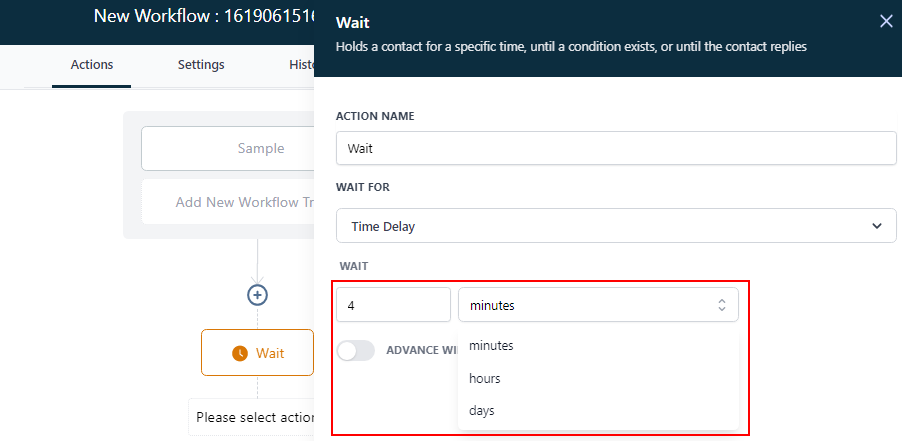Expand the Time Delay dropdown chevron
Screen dimensions: 902x441
tap(876, 226)
